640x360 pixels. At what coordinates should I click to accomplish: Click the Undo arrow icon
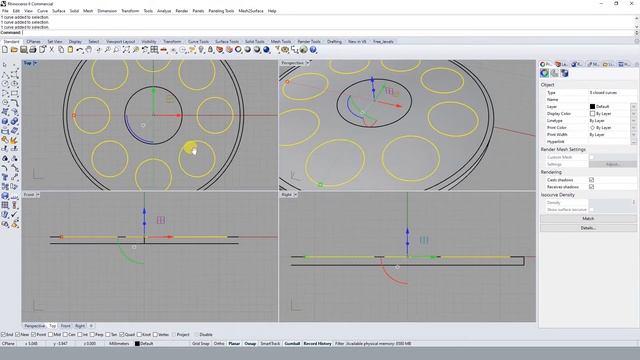[80, 50]
